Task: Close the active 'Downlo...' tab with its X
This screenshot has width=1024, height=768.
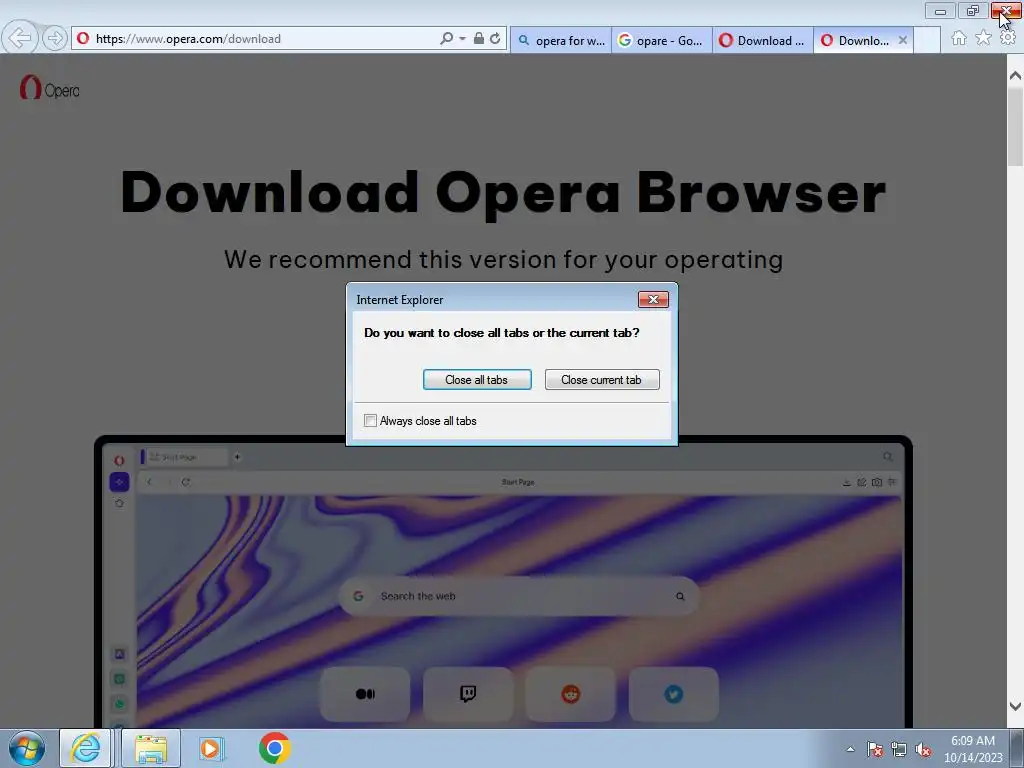Action: (903, 40)
